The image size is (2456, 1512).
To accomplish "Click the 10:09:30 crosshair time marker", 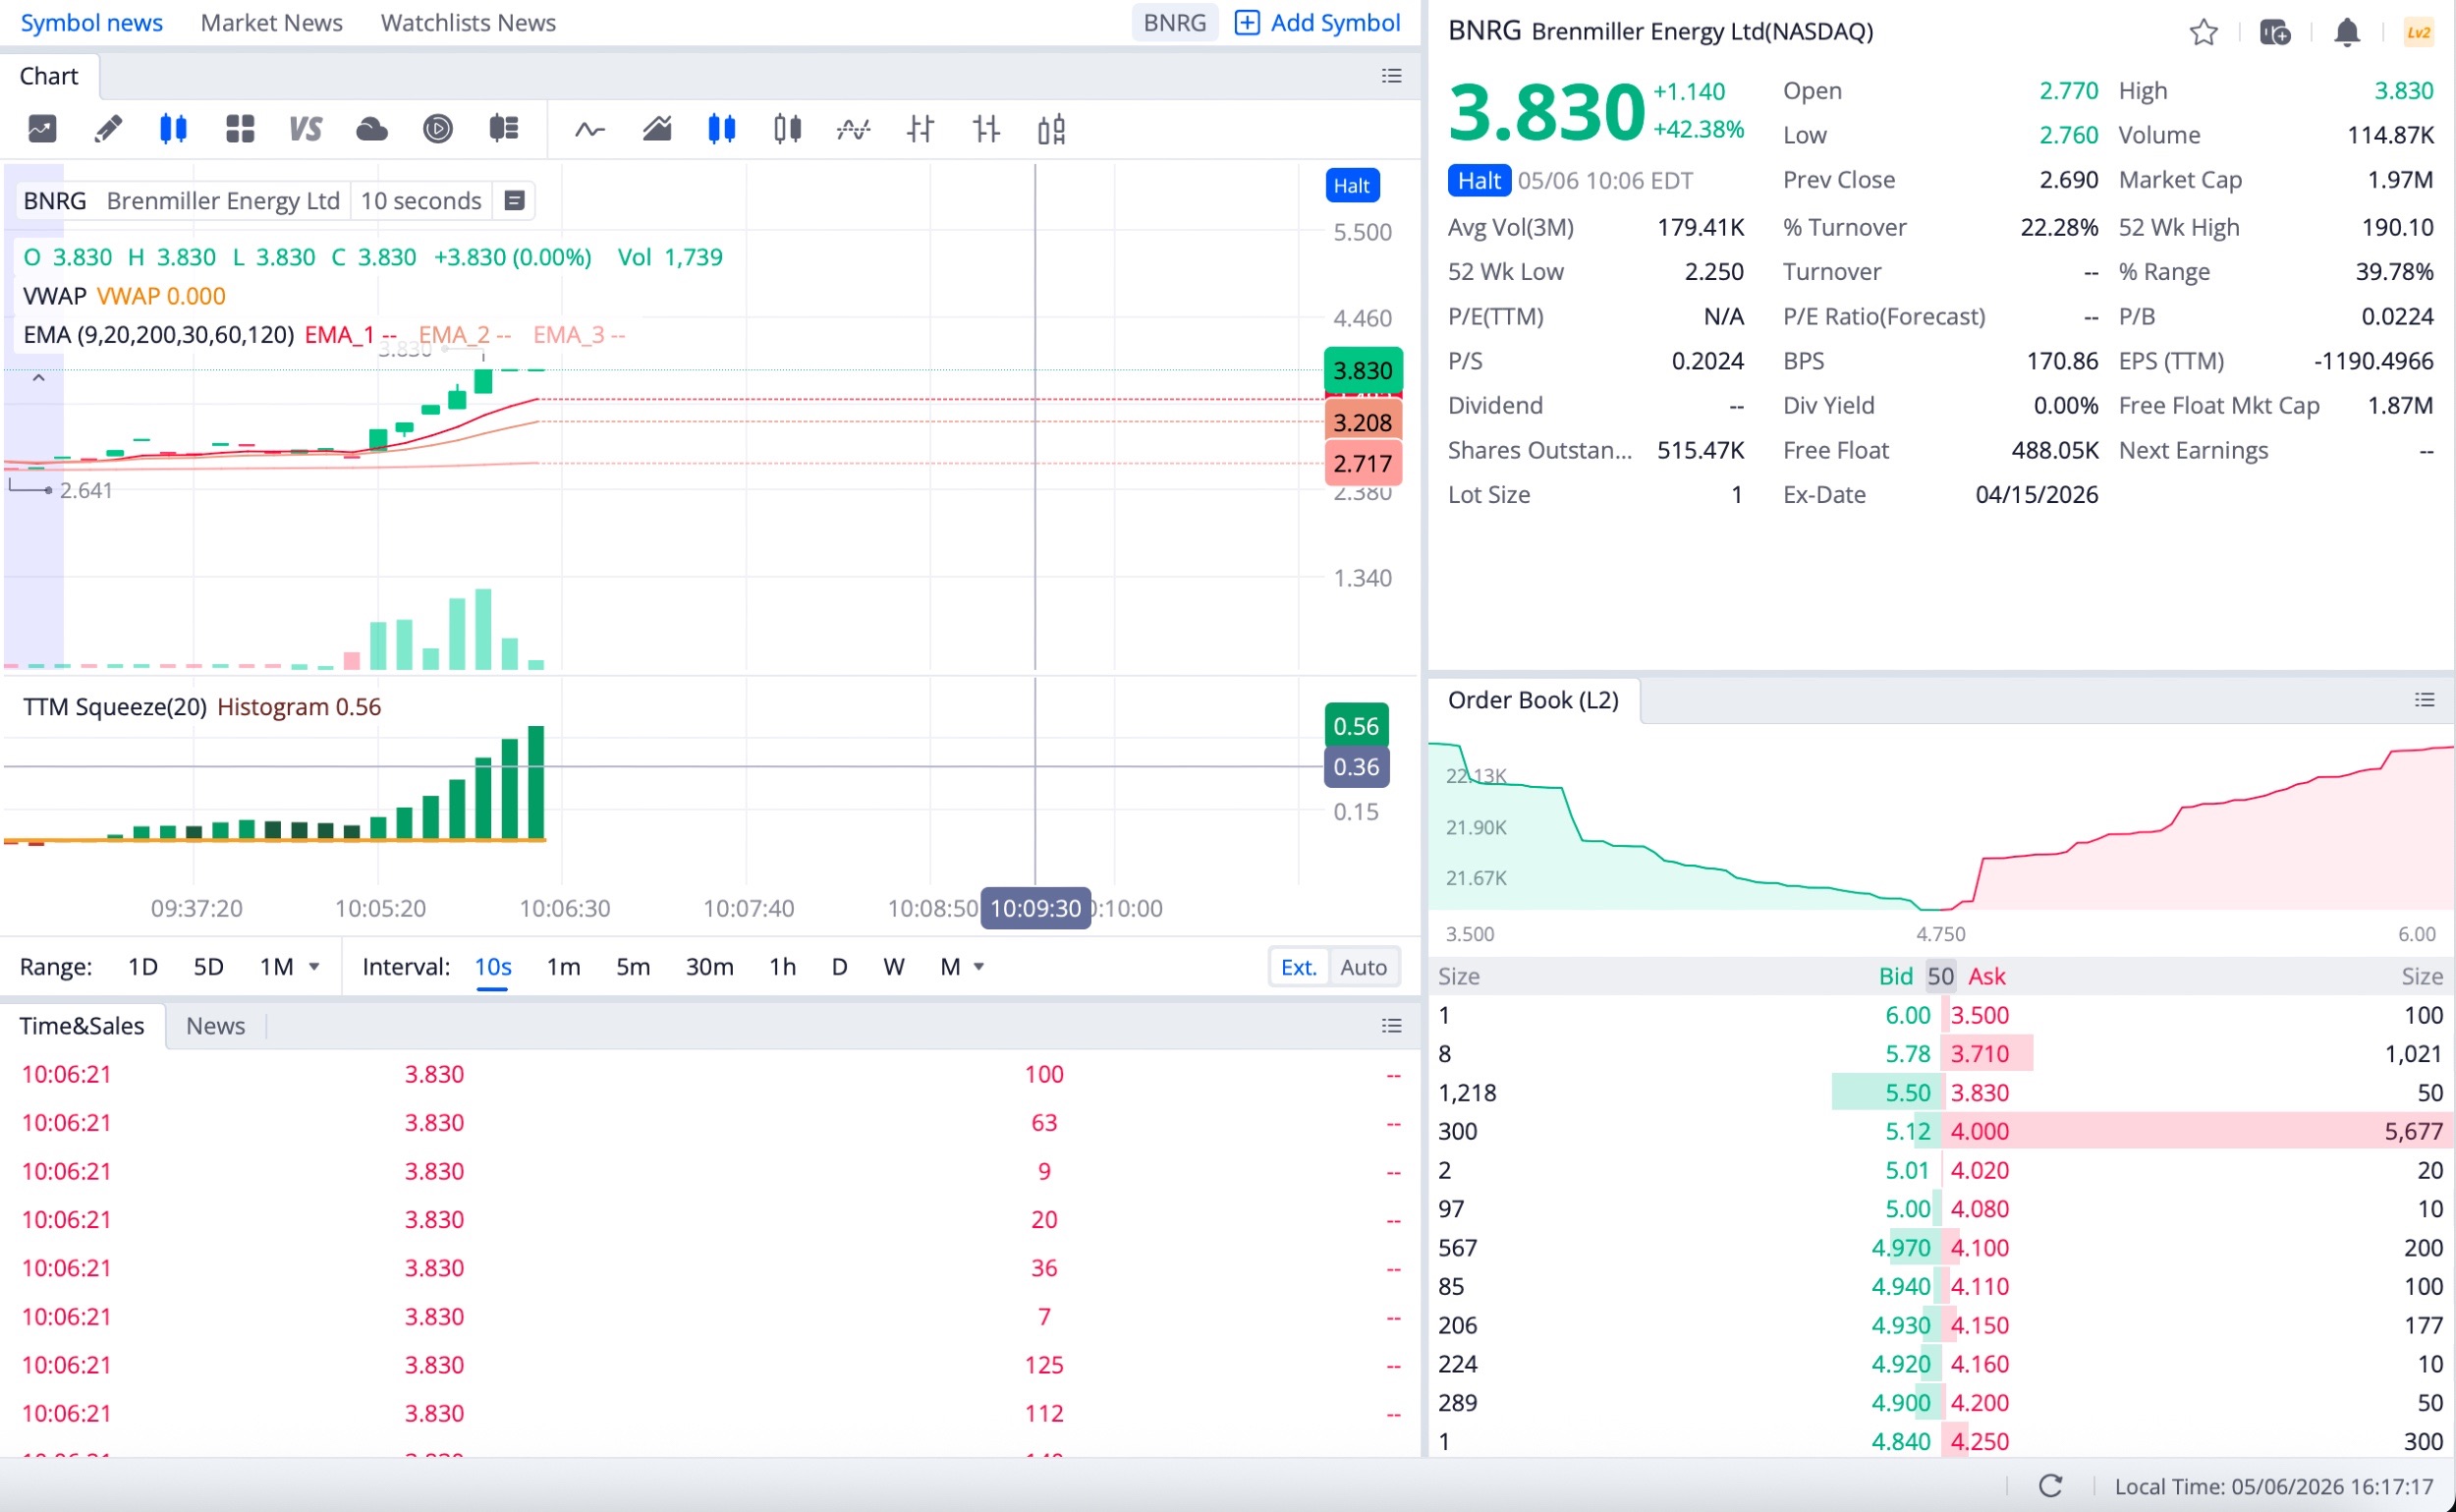I will (x=1036, y=908).
